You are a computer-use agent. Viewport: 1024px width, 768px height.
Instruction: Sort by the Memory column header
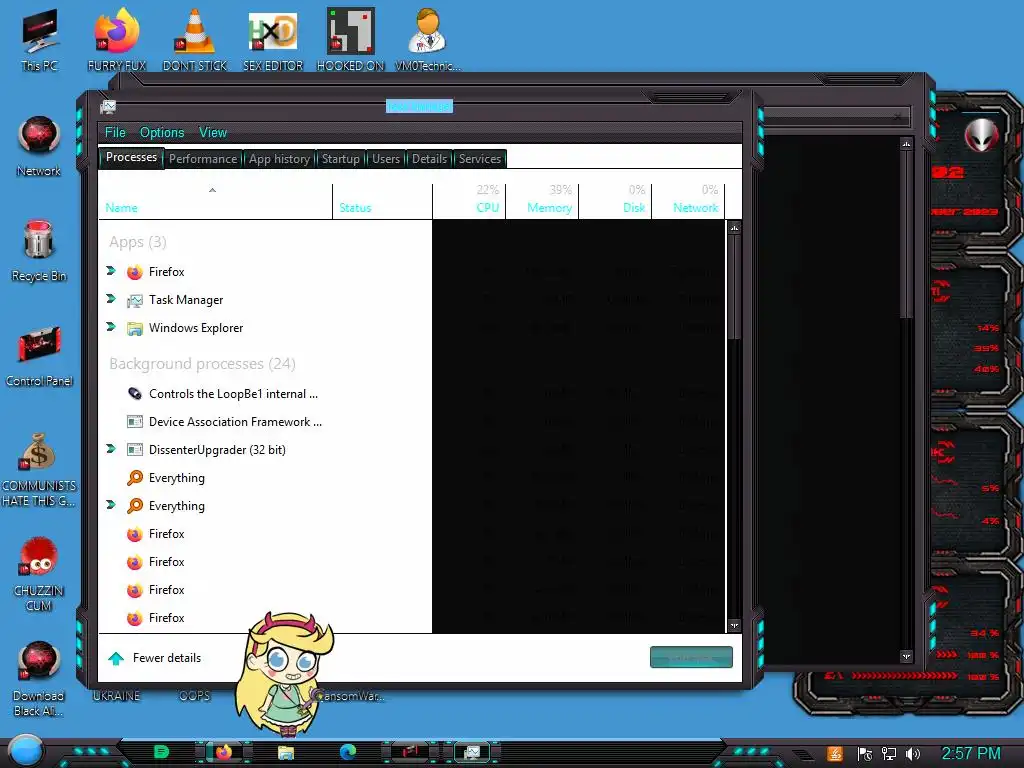click(x=542, y=201)
